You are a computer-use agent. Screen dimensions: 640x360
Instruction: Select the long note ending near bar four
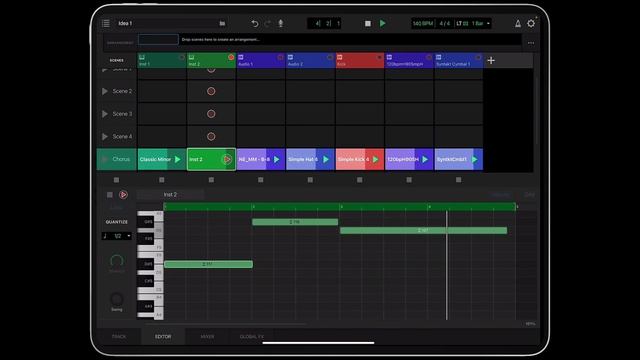click(x=423, y=231)
